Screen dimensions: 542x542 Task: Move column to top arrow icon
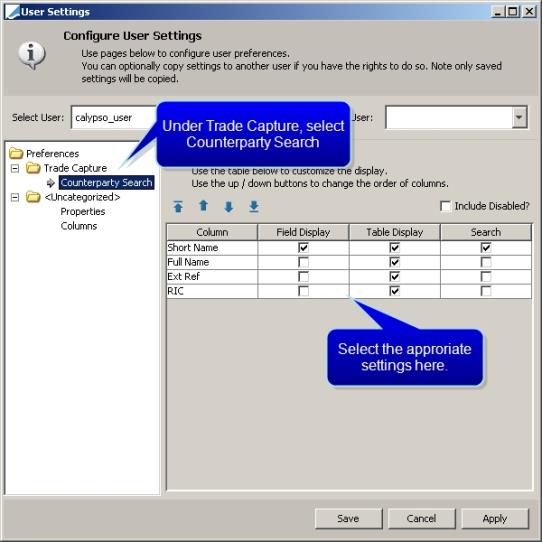tap(178, 206)
